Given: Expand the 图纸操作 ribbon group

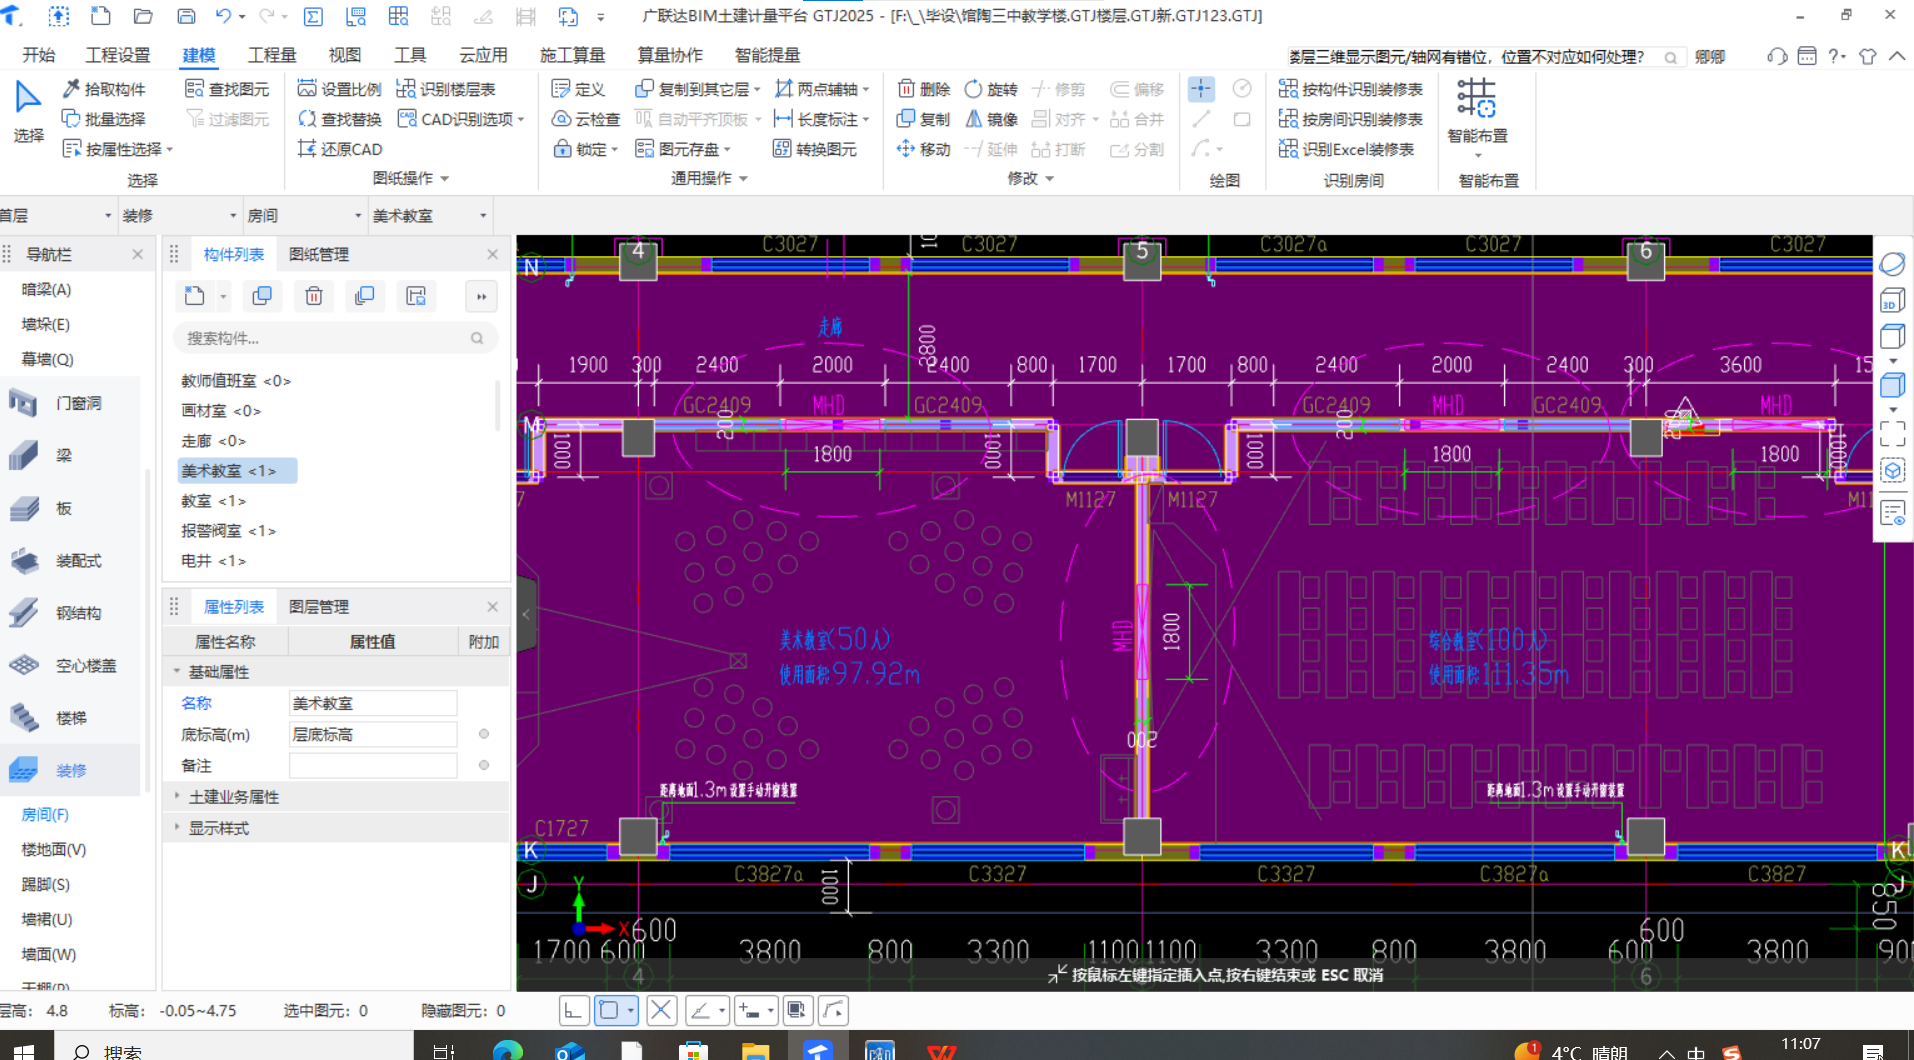Looking at the screenshot, I should tap(411, 179).
